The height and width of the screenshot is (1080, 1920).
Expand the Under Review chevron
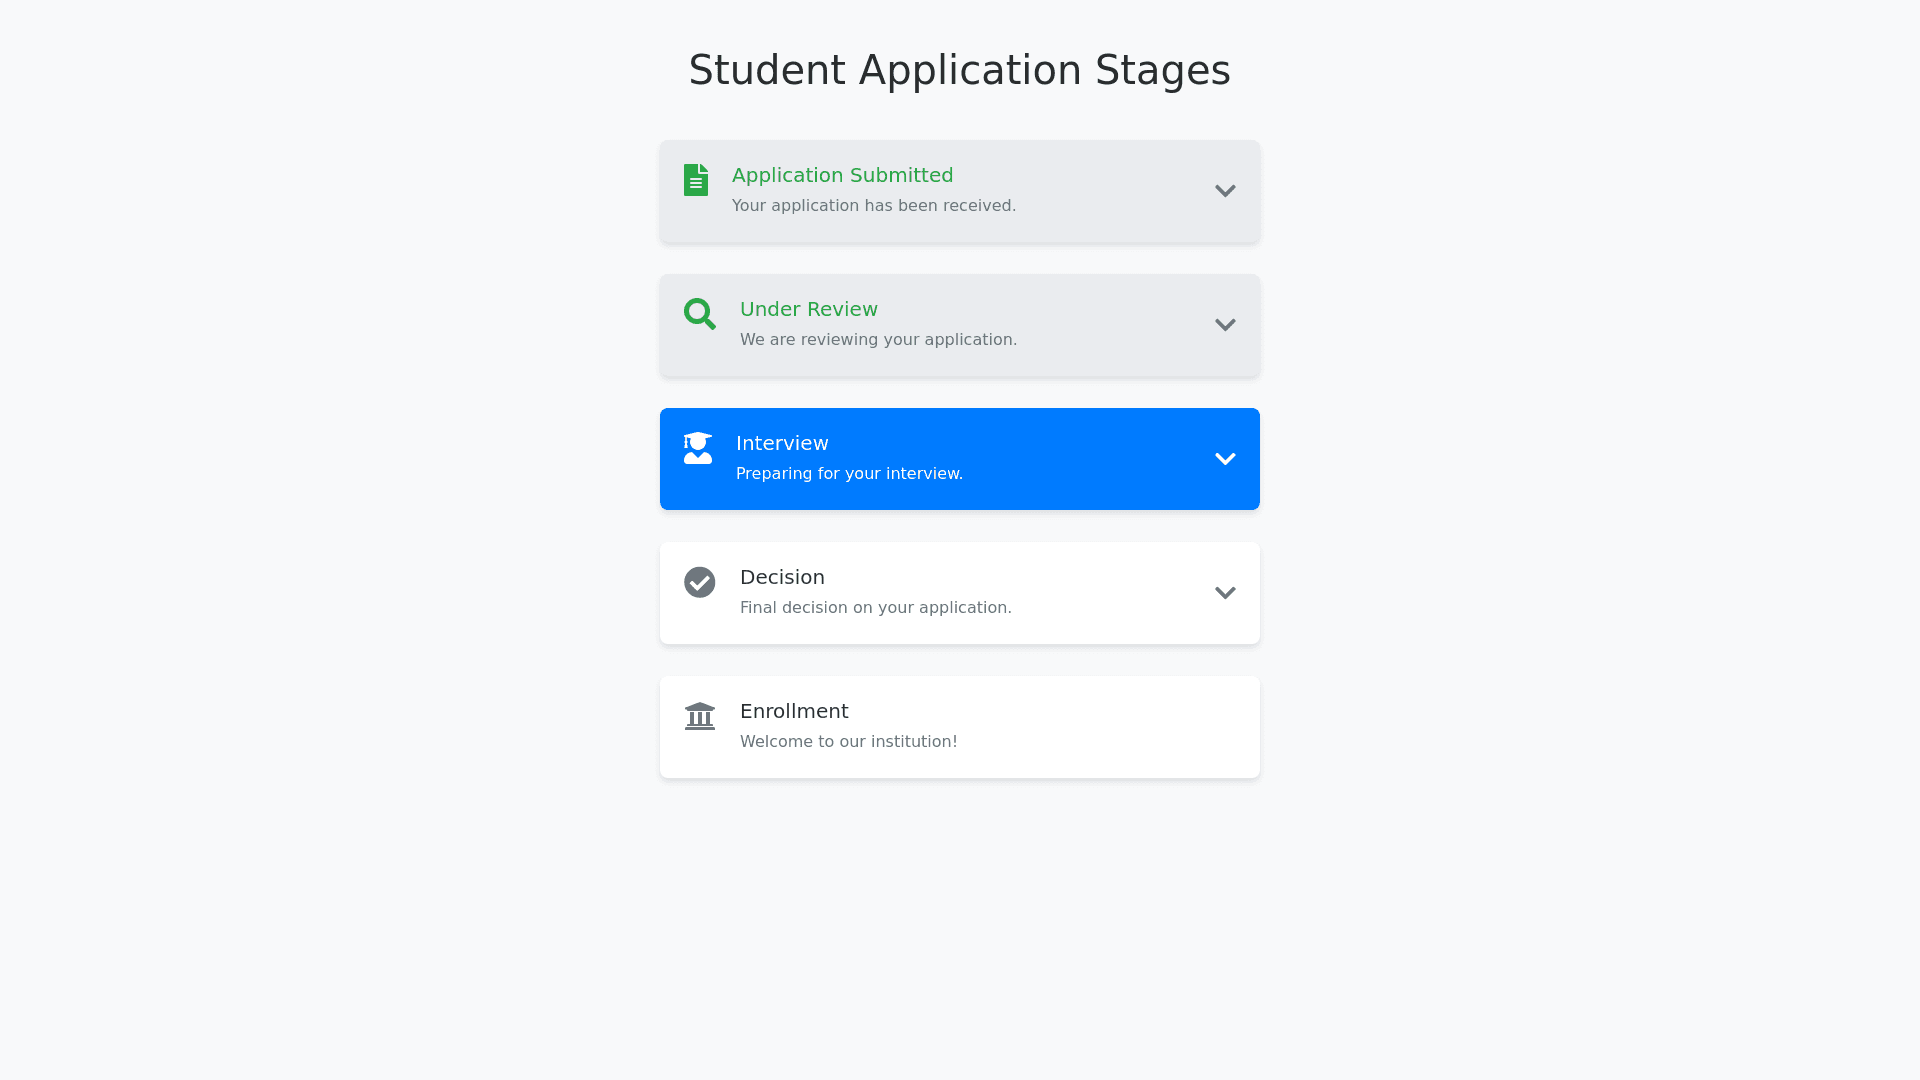tap(1225, 325)
